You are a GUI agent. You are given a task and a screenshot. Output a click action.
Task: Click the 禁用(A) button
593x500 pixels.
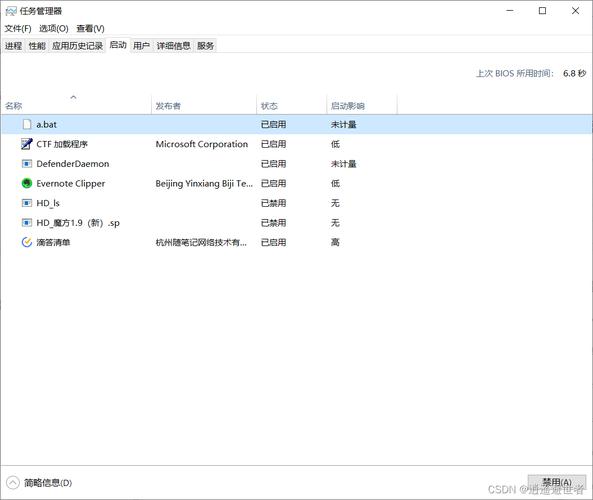[x=557, y=482]
